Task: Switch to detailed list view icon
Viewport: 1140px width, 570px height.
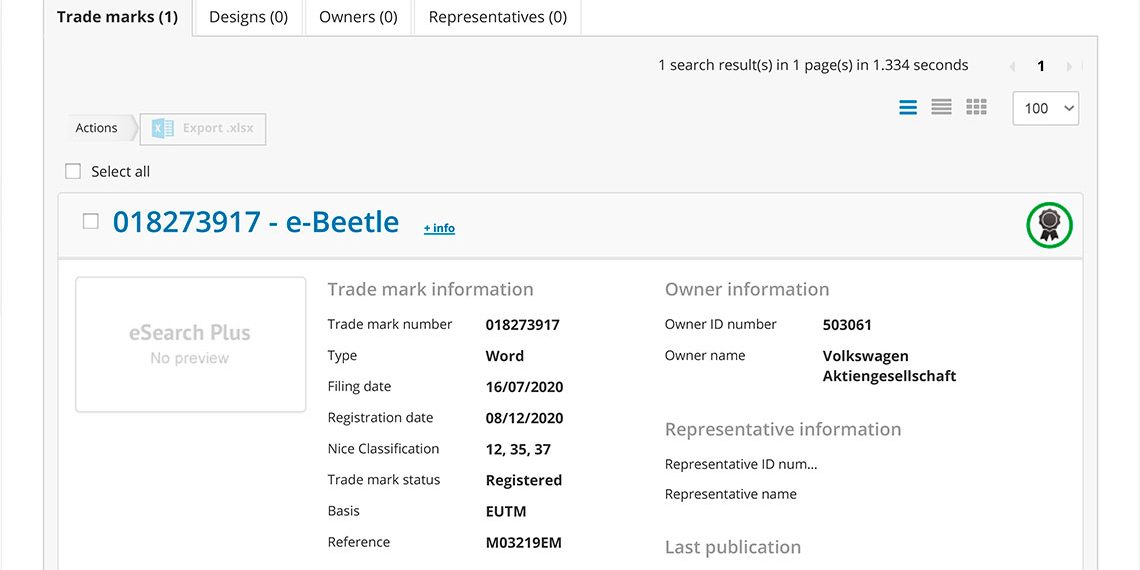Action: pos(908,107)
